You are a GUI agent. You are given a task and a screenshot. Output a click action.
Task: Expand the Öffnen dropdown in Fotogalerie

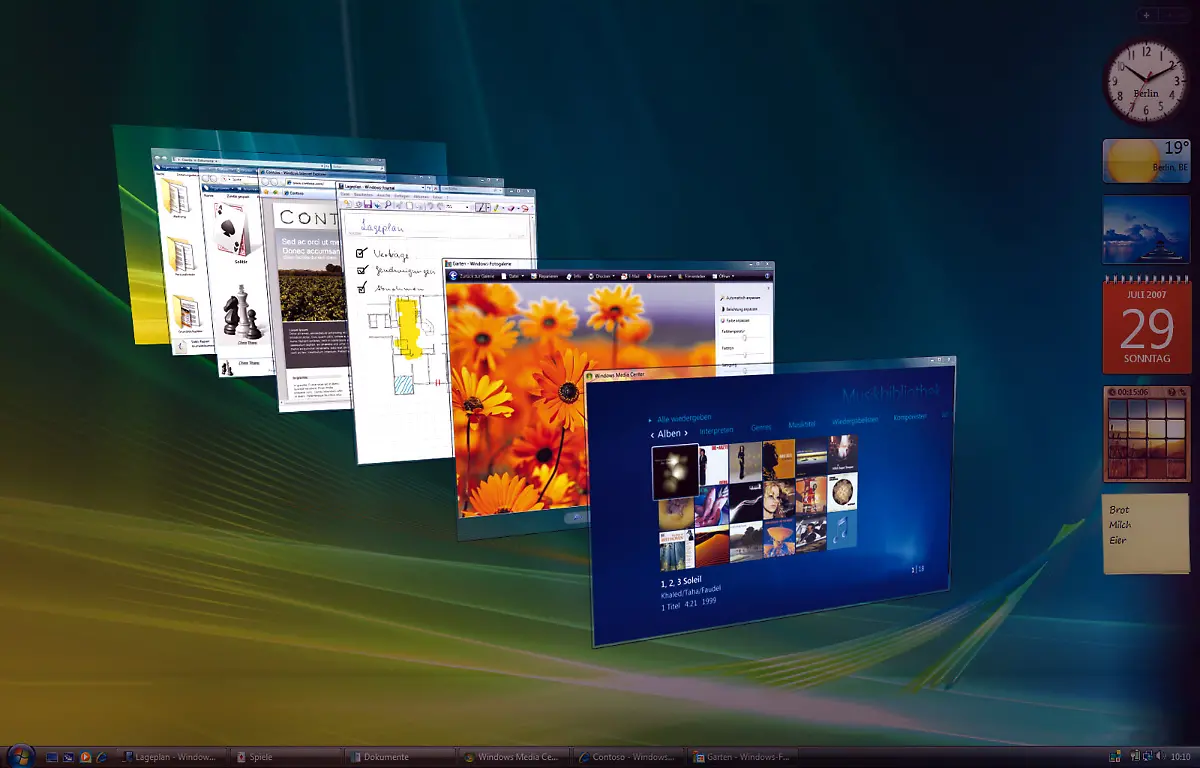[725, 276]
